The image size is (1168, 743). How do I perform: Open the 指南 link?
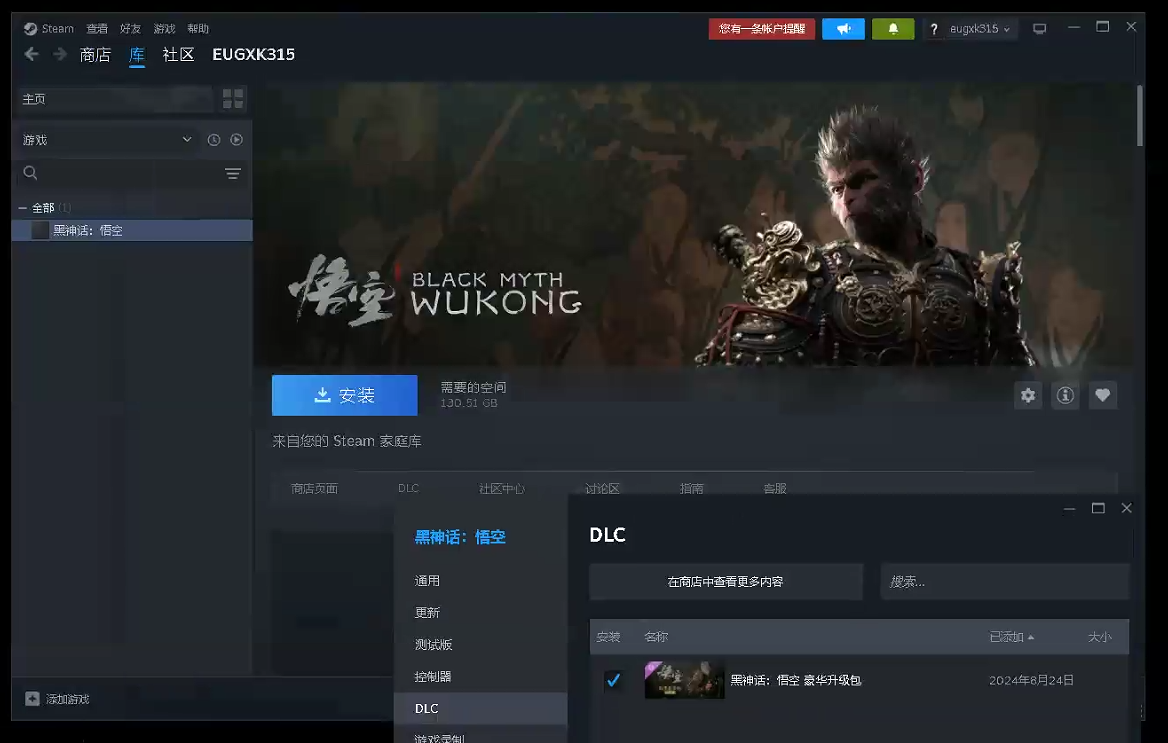click(x=691, y=488)
